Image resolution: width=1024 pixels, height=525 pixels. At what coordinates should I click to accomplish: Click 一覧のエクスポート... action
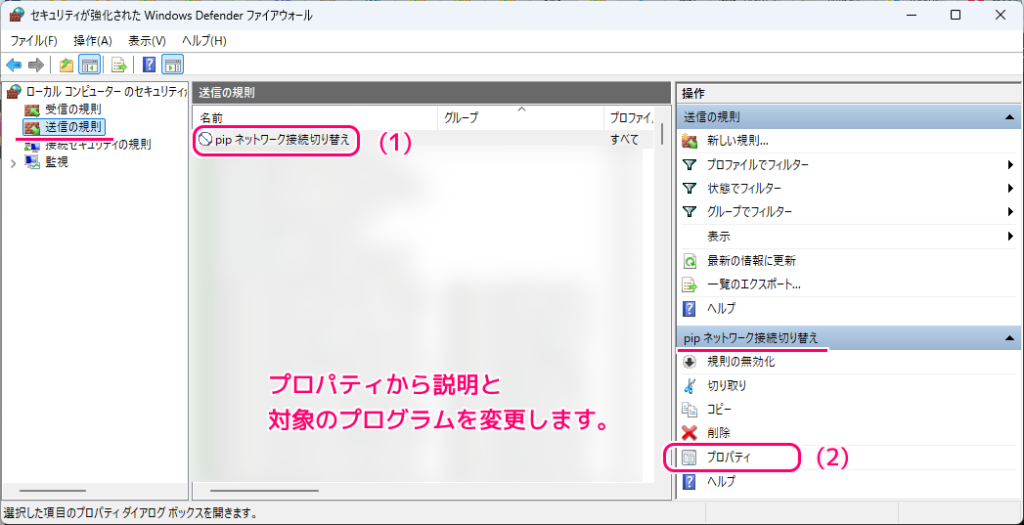[754, 285]
